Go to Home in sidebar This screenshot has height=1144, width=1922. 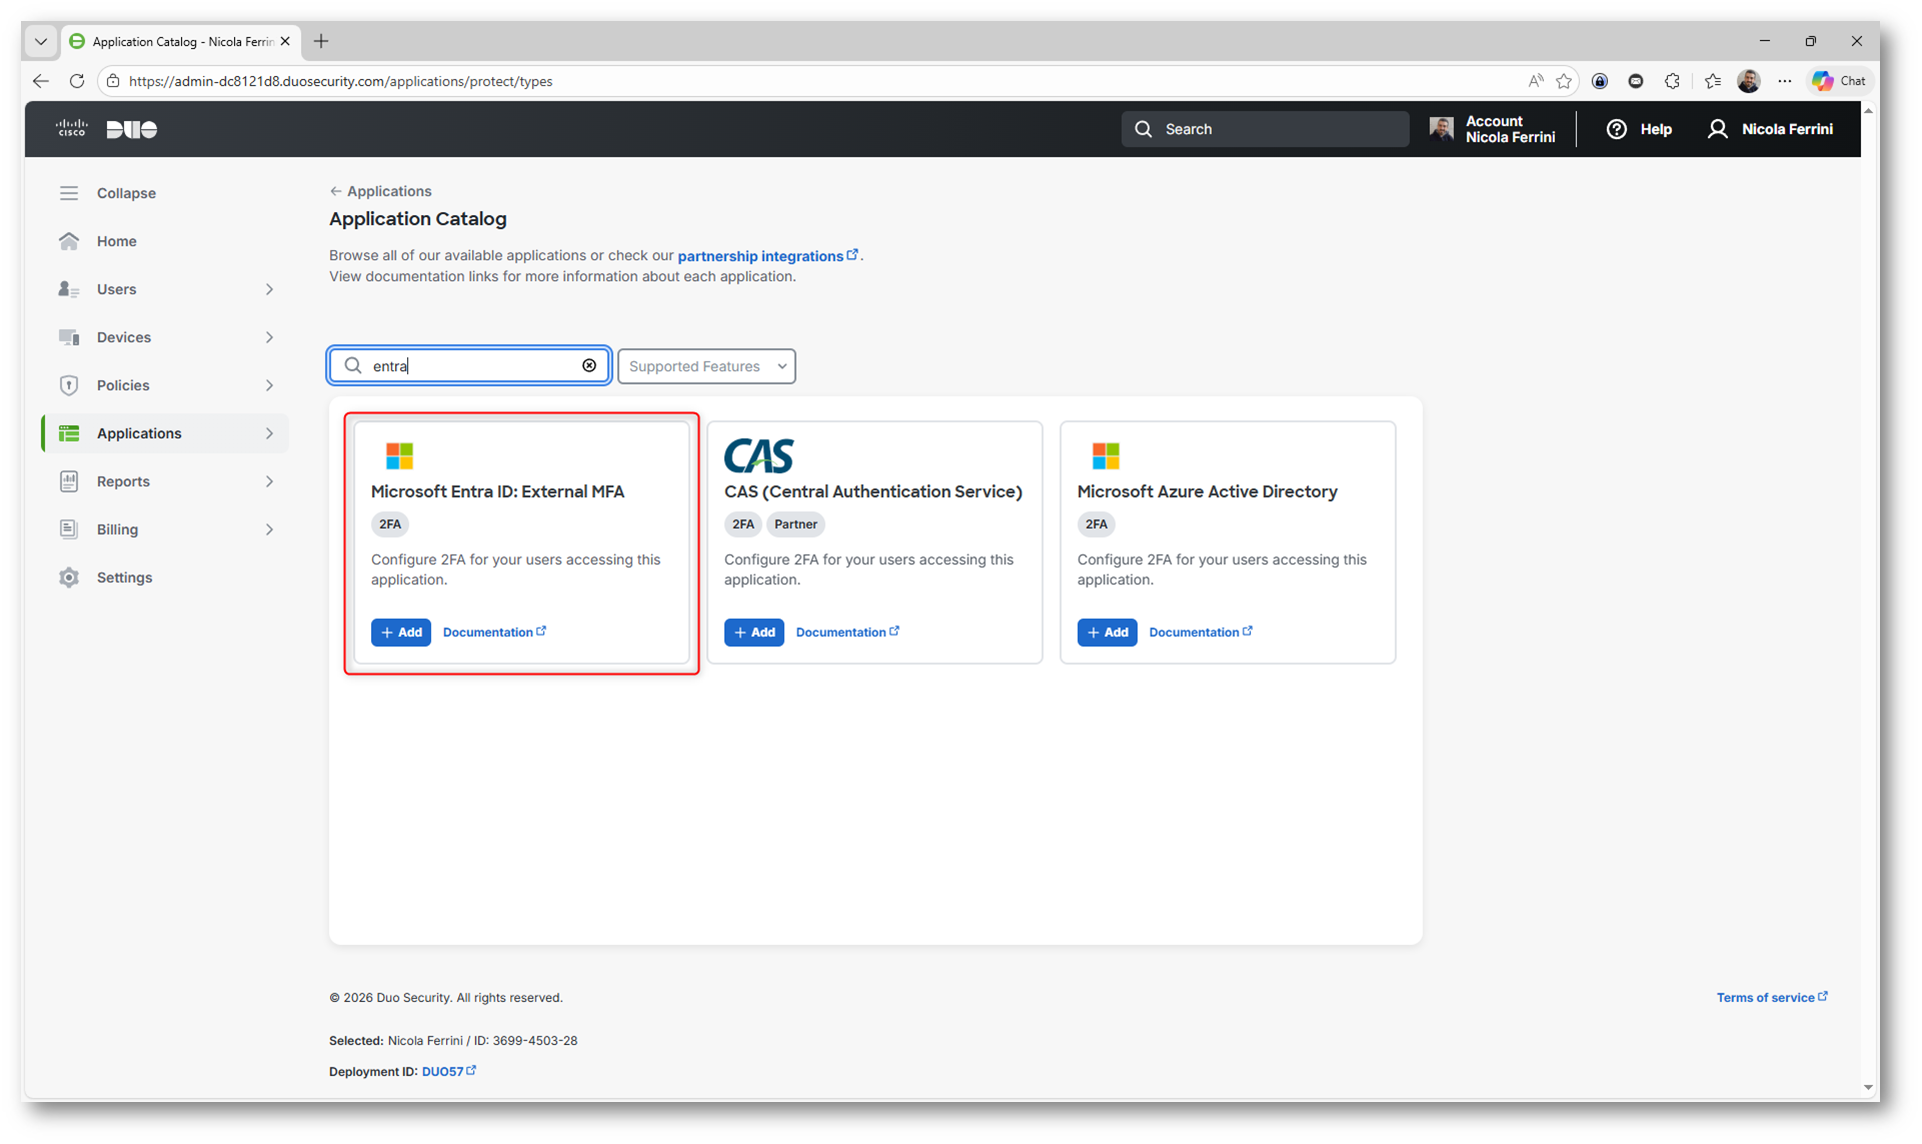coord(116,241)
